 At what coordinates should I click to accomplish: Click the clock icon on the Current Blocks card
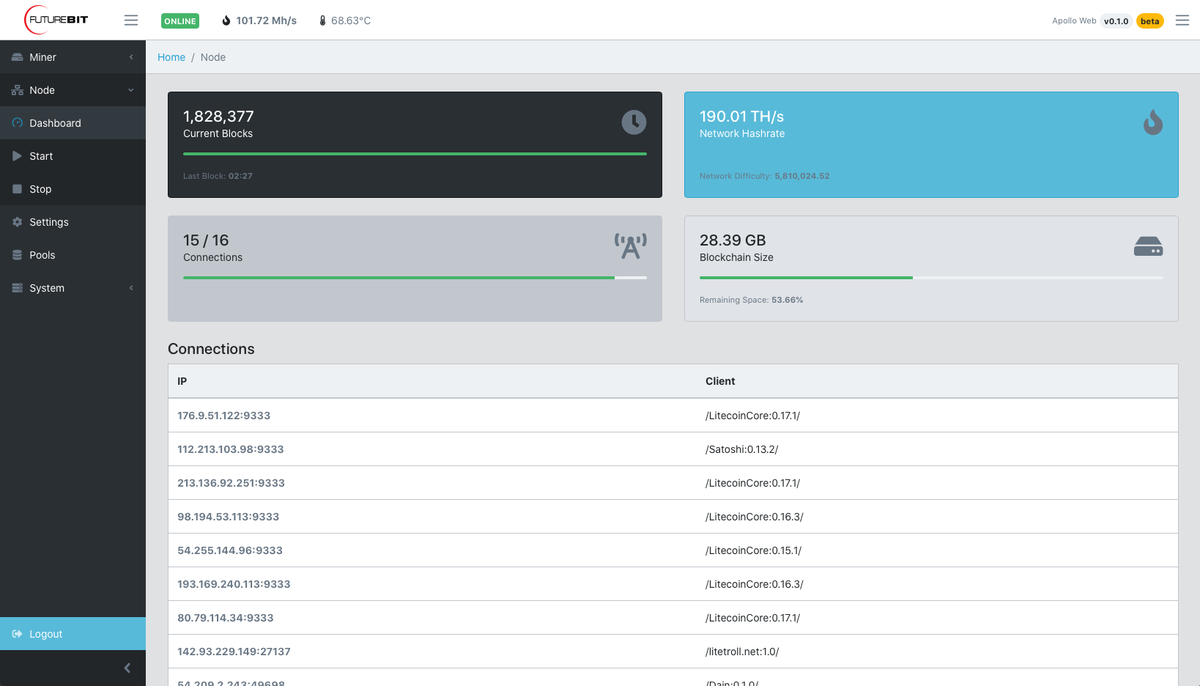(634, 122)
